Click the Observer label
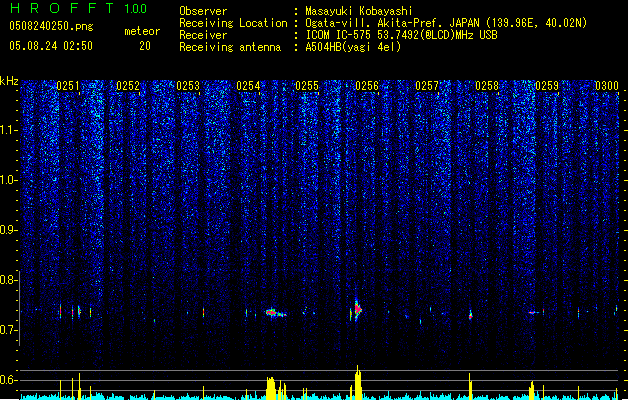Viewport: 629px width, 400px height. coord(203,11)
